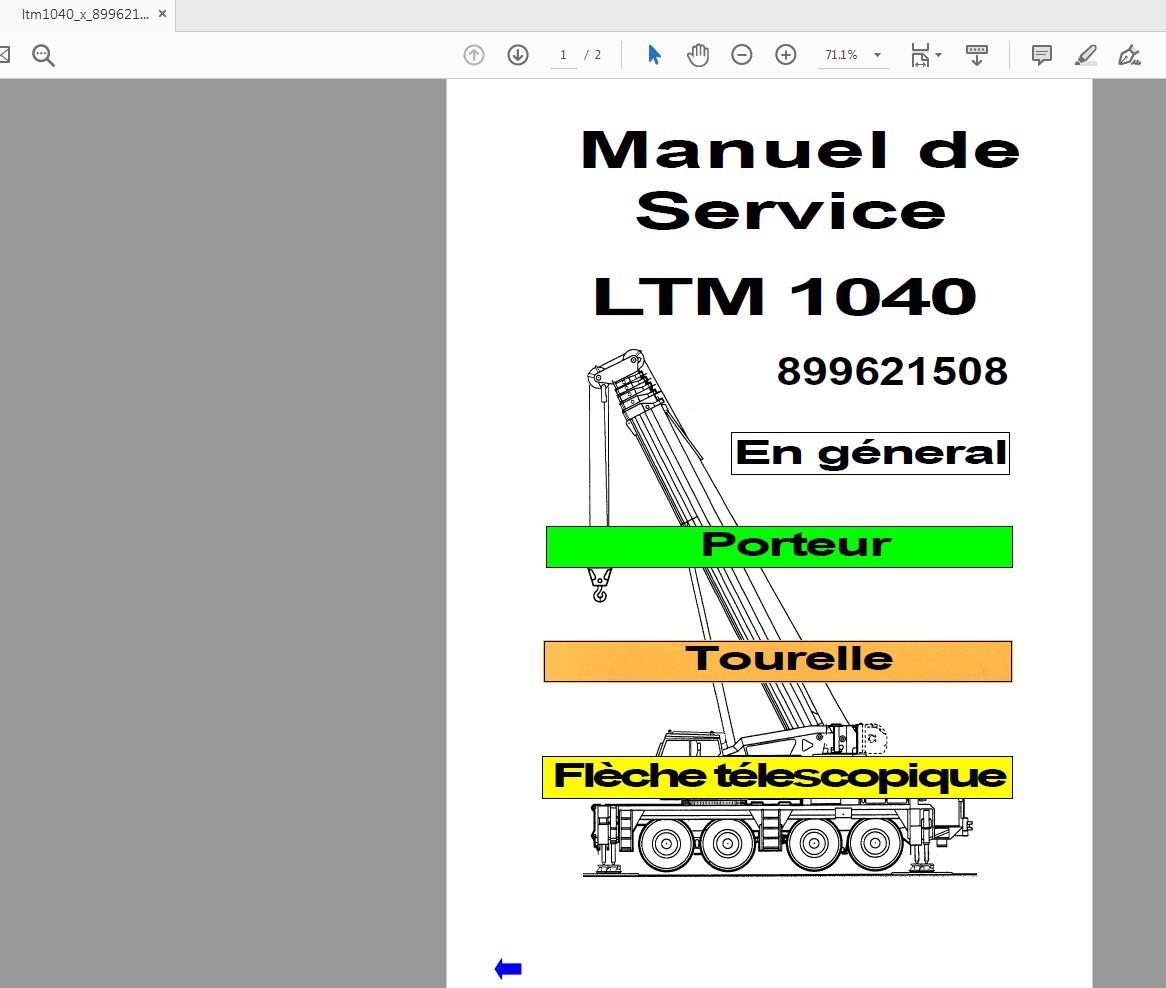This screenshot has height=988, width=1166.
Task: Open the yellow Flèche télescopique section
Action: click(x=777, y=778)
